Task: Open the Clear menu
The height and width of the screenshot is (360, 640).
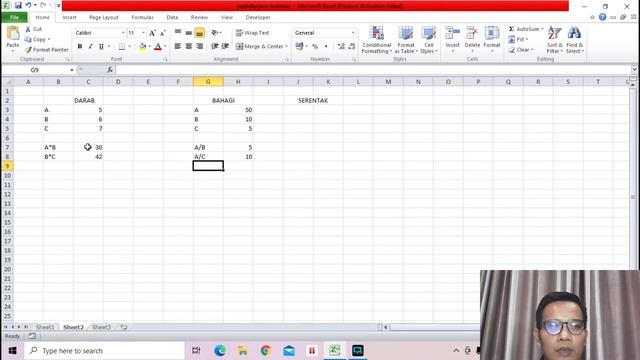Action: click(x=521, y=50)
